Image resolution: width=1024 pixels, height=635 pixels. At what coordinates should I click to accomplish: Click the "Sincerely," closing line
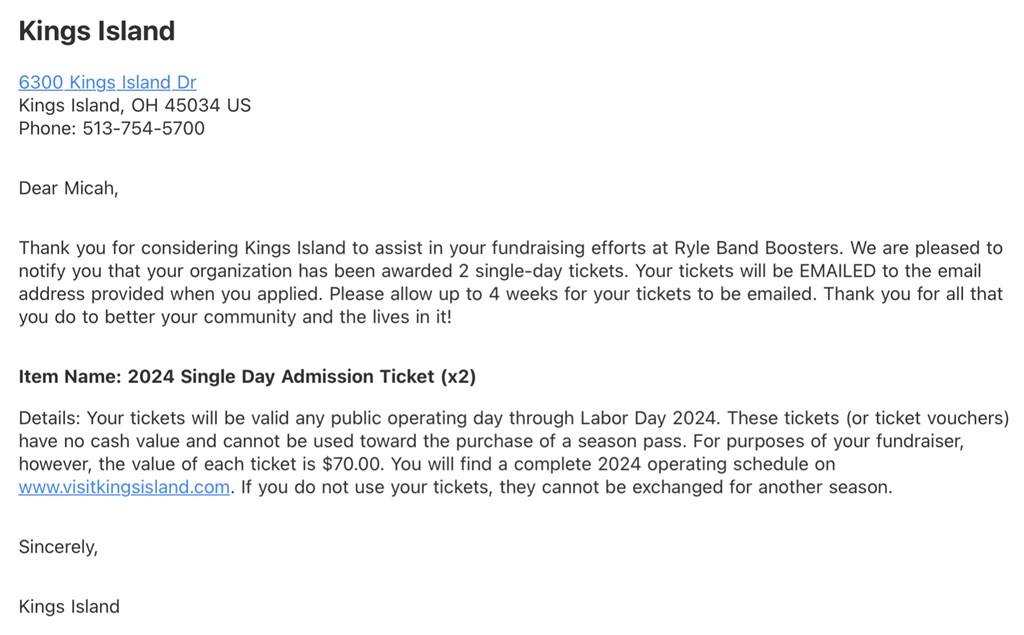coord(59,547)
